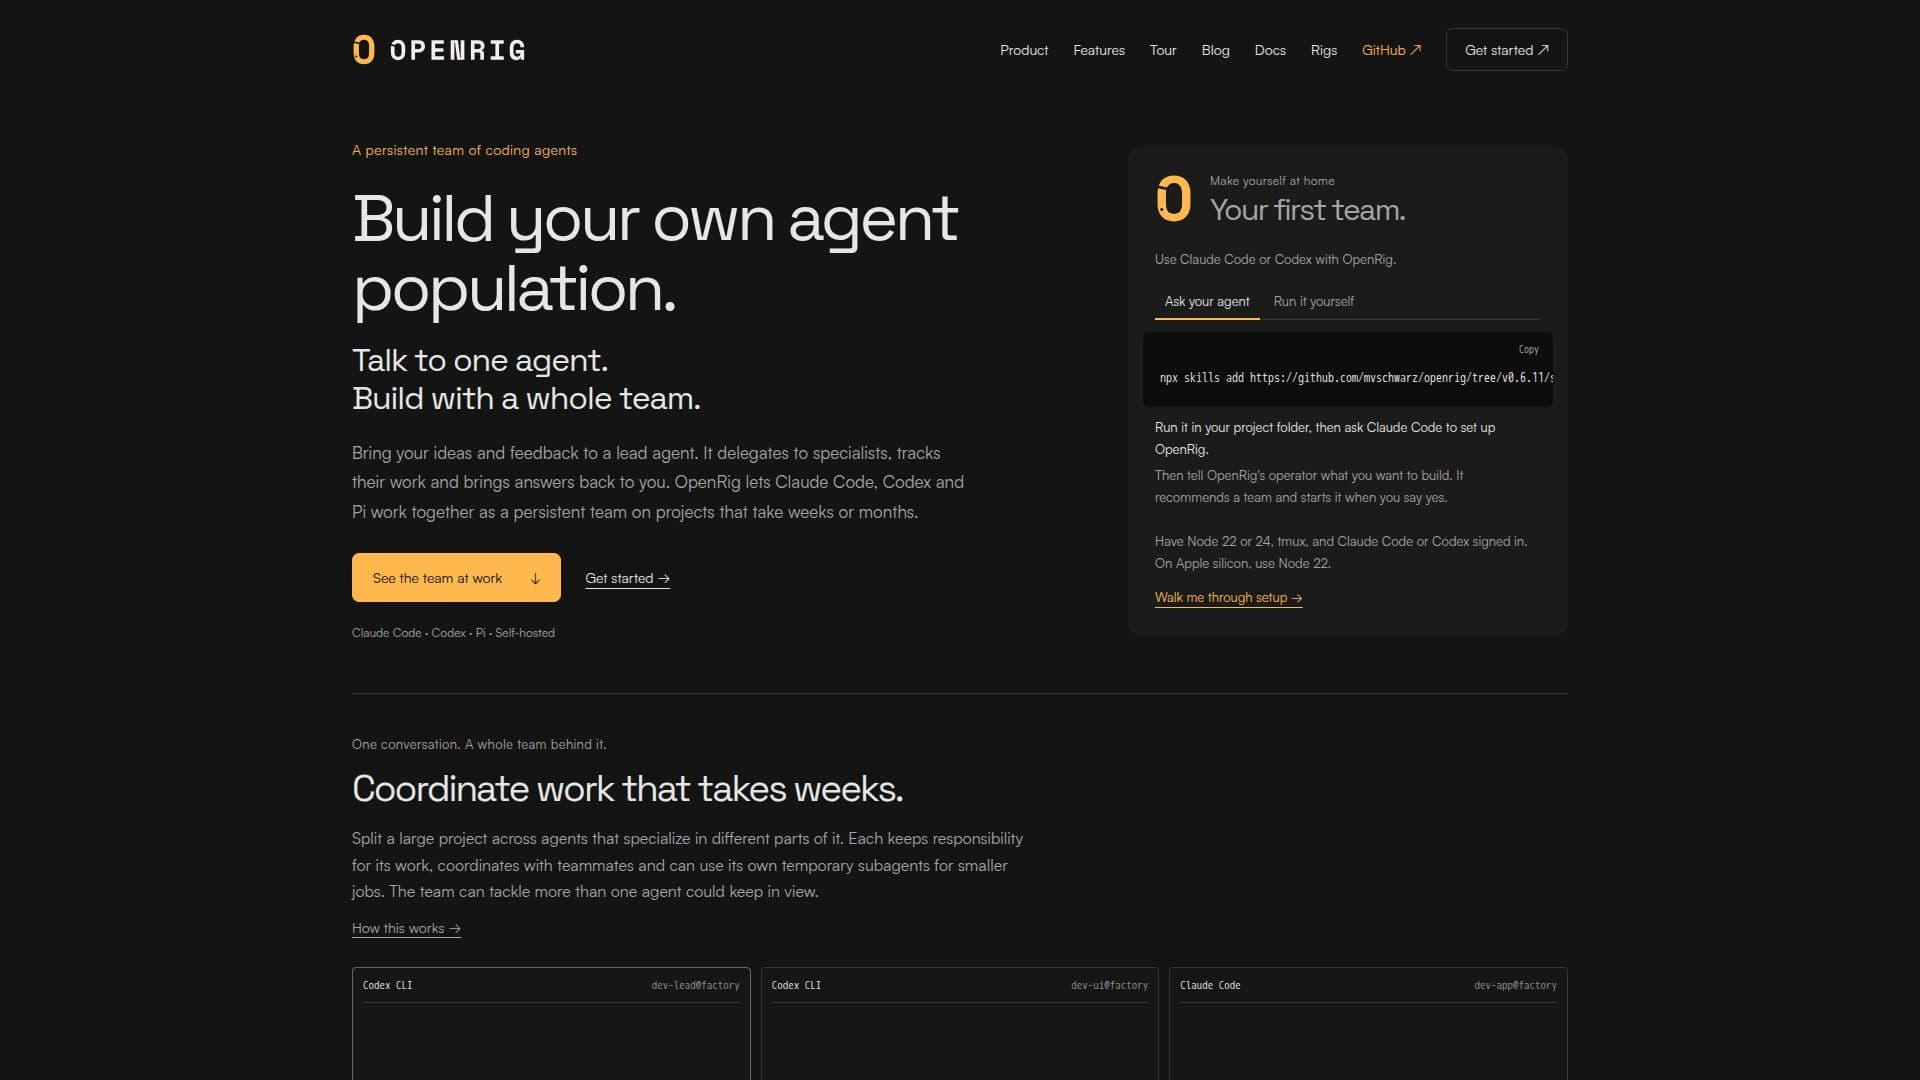The height and width of the screenshot is (1080, 1920).
Task: Open Docs from the top navigation
Action: (x=1270, y=50)
